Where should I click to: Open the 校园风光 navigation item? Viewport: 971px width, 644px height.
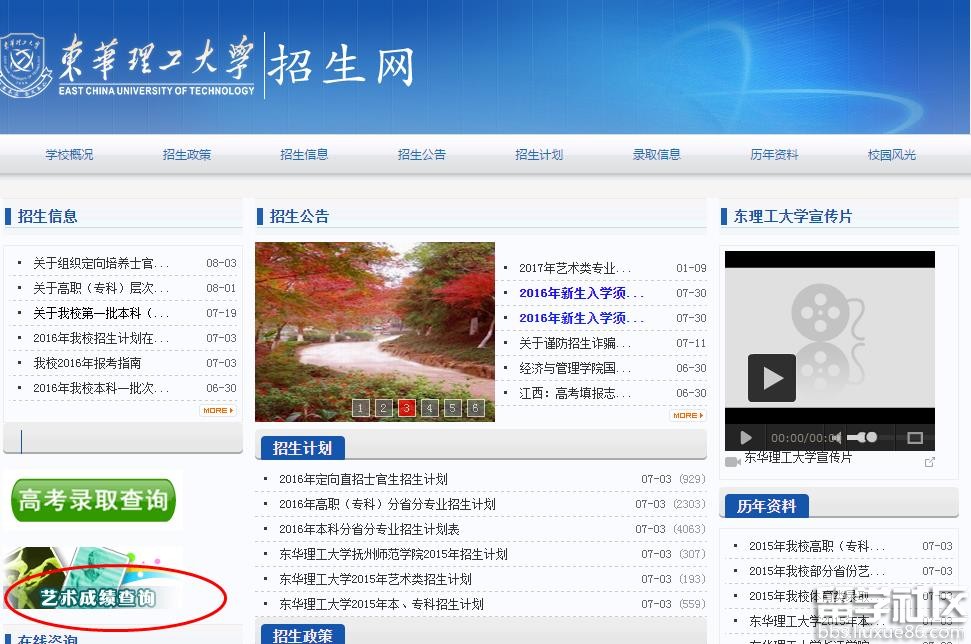(x=891, y=155)
